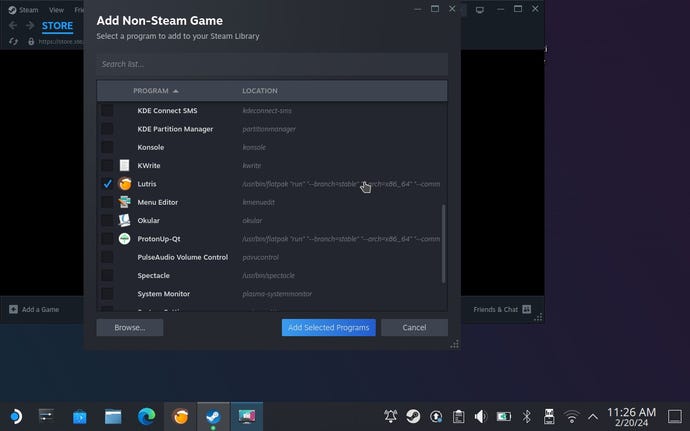Cancel the Add Non-Steam Game dialog
690x431 pixels.
pos(414,327)
